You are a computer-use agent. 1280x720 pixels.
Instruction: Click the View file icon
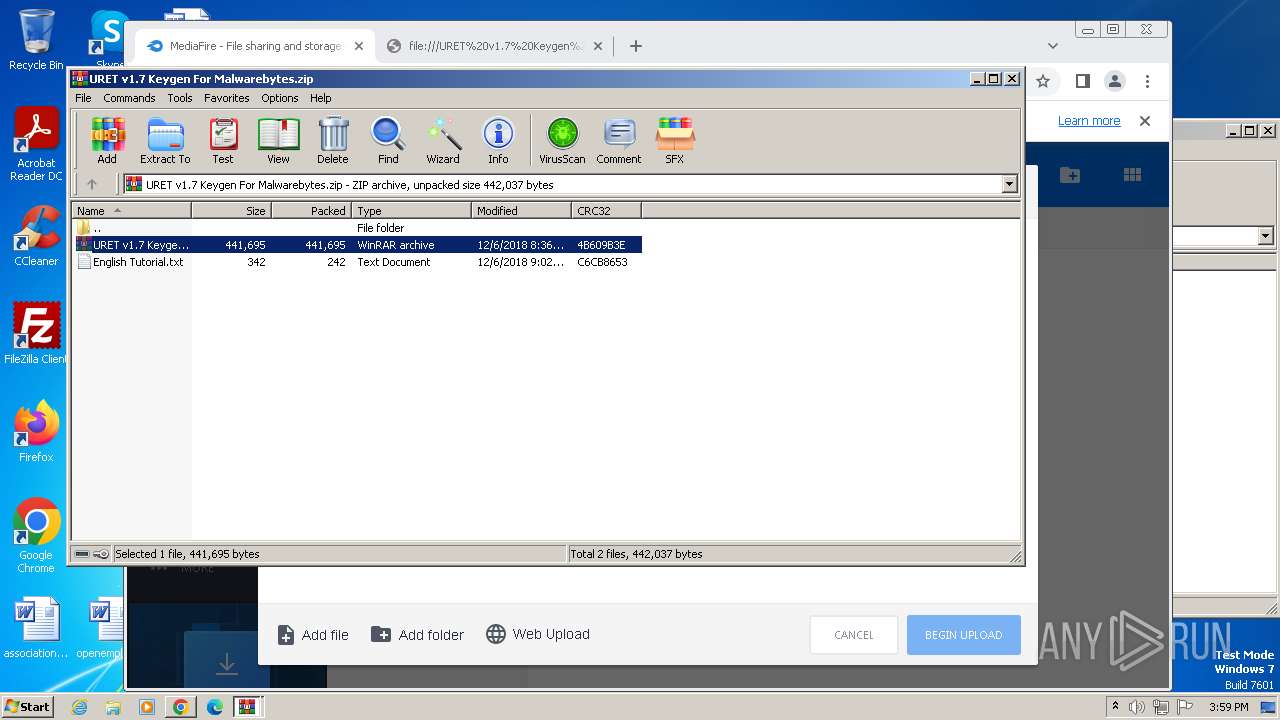[278, 140]
